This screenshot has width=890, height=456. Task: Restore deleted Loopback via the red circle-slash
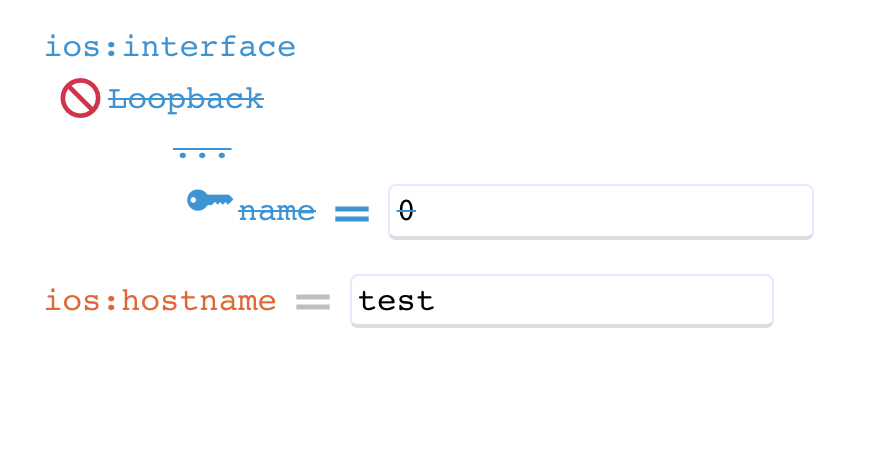tap(81, 98)
